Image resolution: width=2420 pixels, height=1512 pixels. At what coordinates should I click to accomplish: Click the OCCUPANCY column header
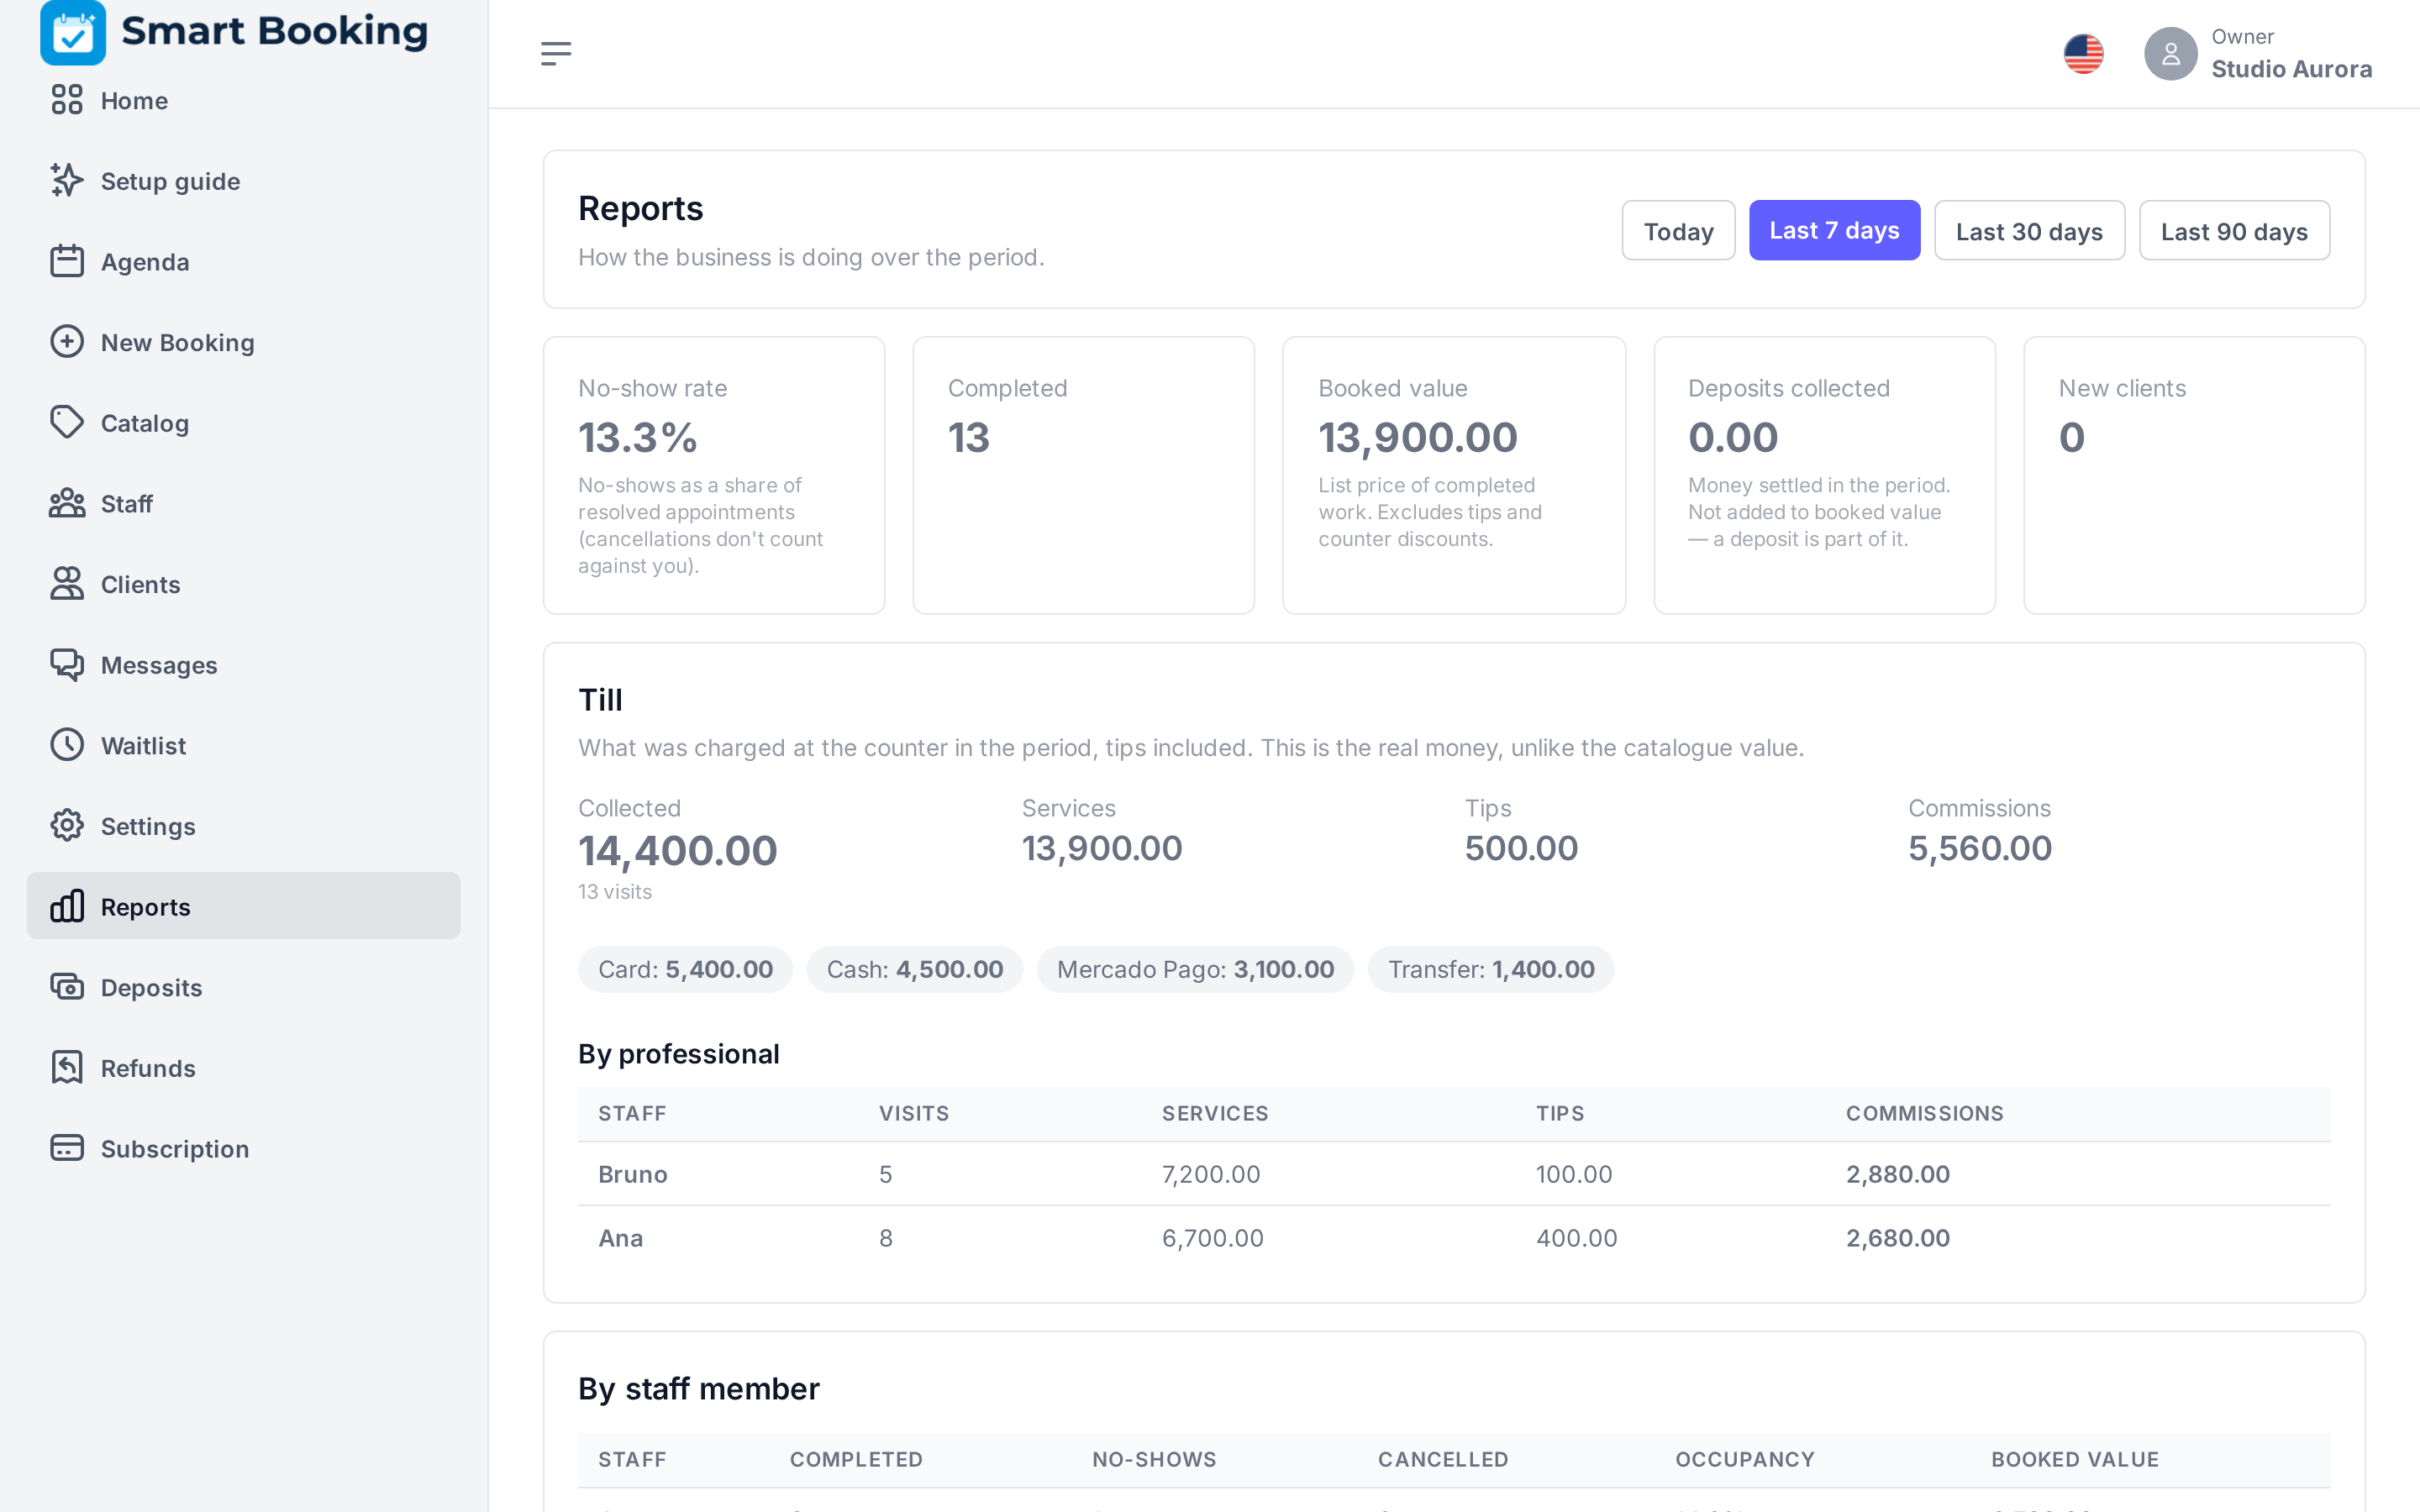[1744, 1459]
